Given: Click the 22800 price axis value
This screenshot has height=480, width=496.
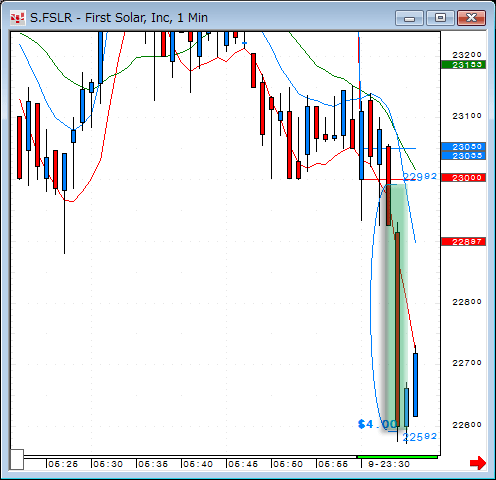Looking at the screenshot, I should point(467,302).
